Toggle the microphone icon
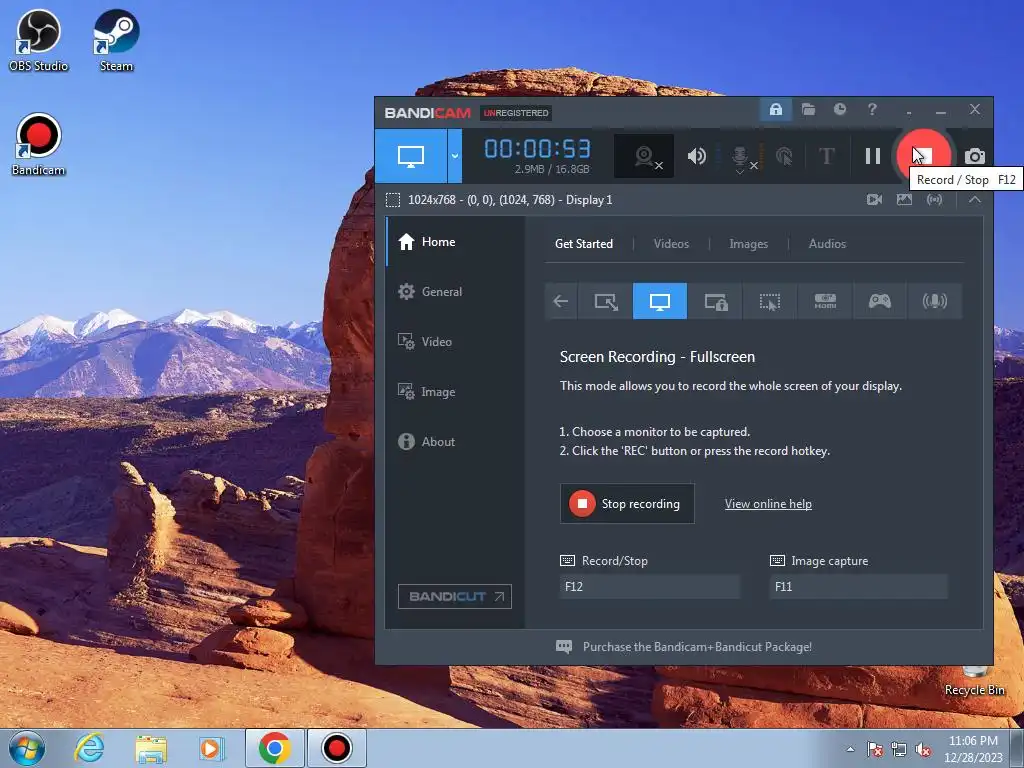This screenshot has height=768, width=1024. click(x=741, y=158)
